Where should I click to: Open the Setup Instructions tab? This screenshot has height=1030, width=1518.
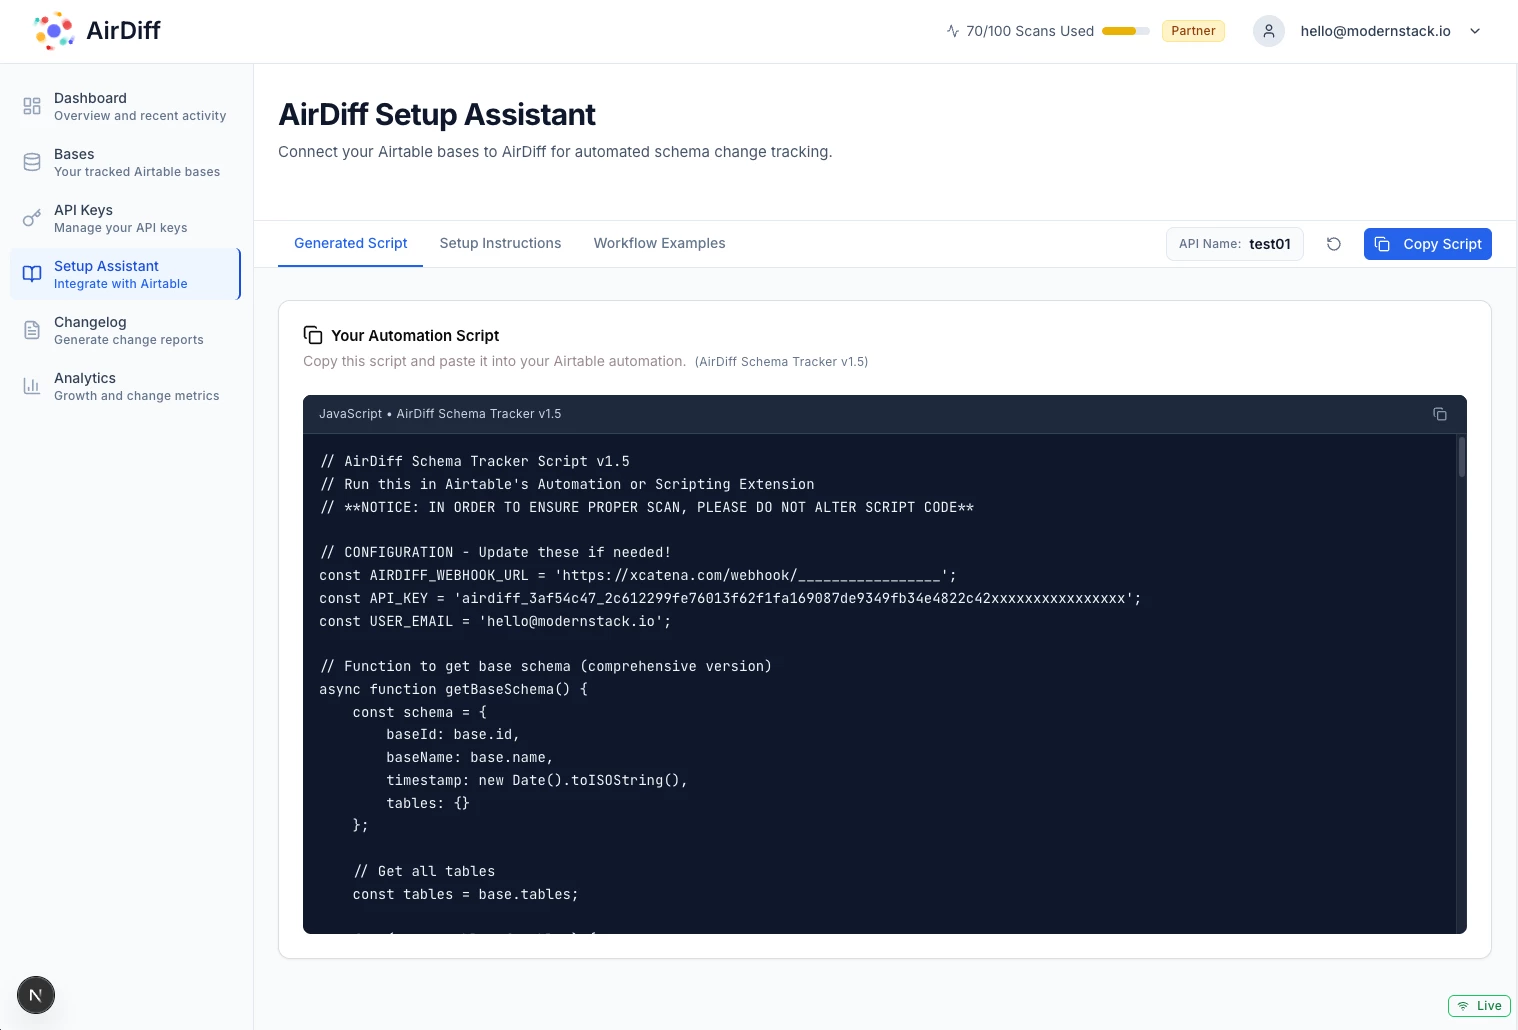coord(500,243)
